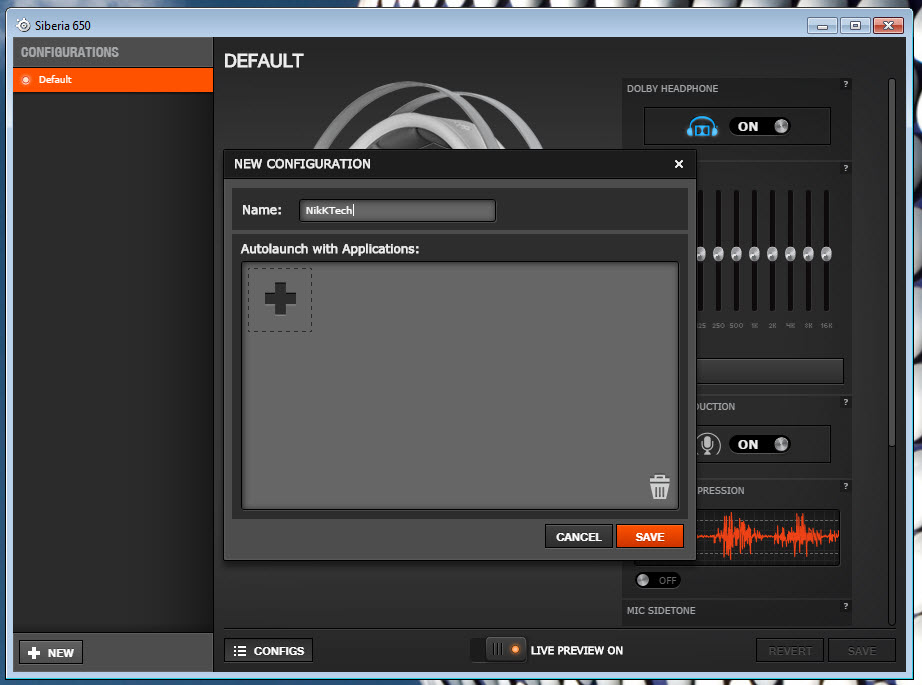
Task: Minimize the Siberia 650 window
Action: click(x=822, y=26)
